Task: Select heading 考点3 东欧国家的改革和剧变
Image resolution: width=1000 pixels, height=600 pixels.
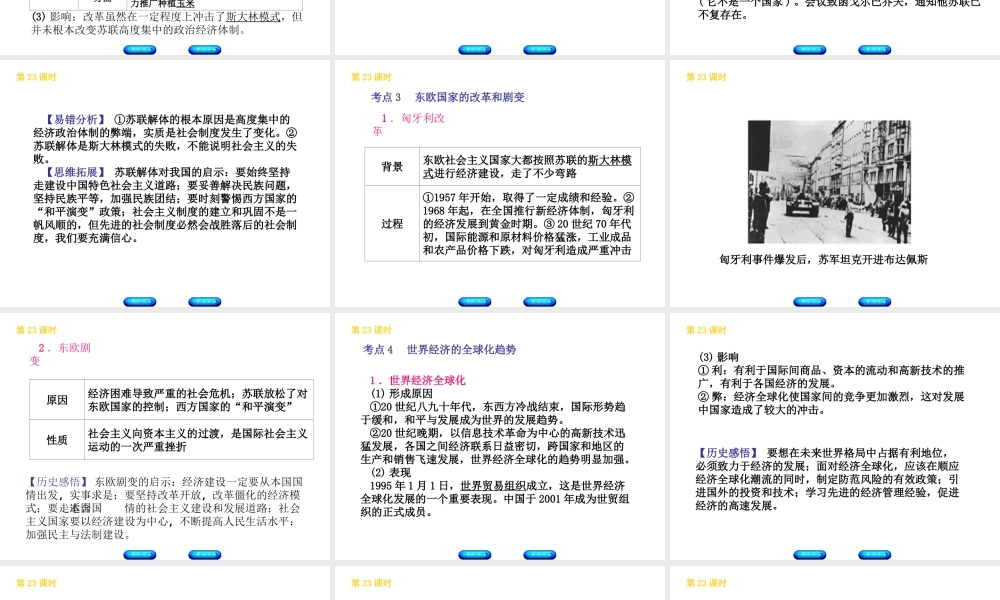Action: [448, 97]
